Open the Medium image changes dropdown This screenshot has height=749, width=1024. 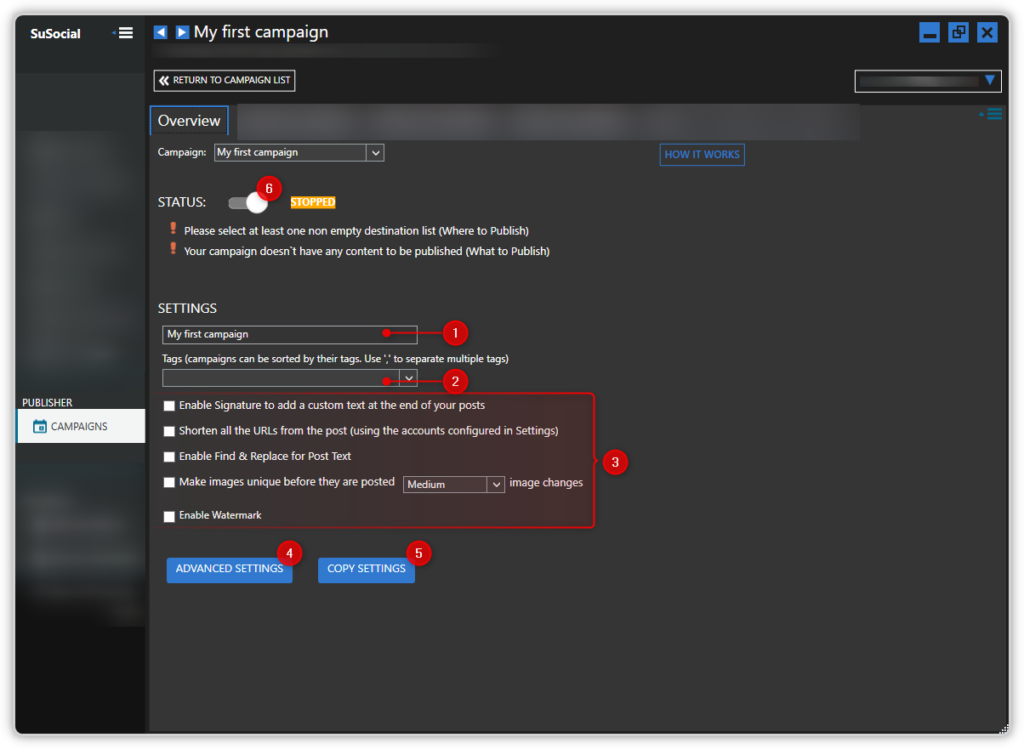pos(494,484)
